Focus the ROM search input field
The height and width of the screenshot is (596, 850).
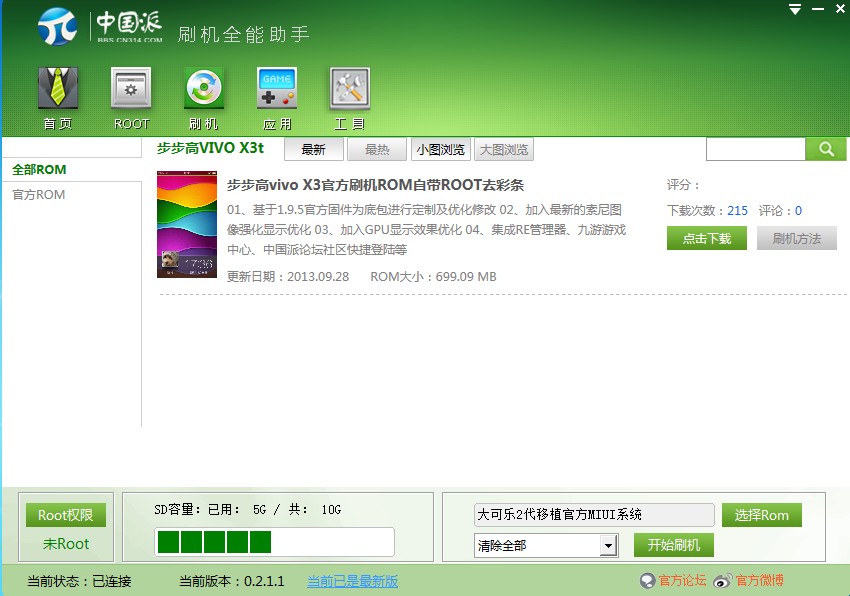(x=756, y=149)
